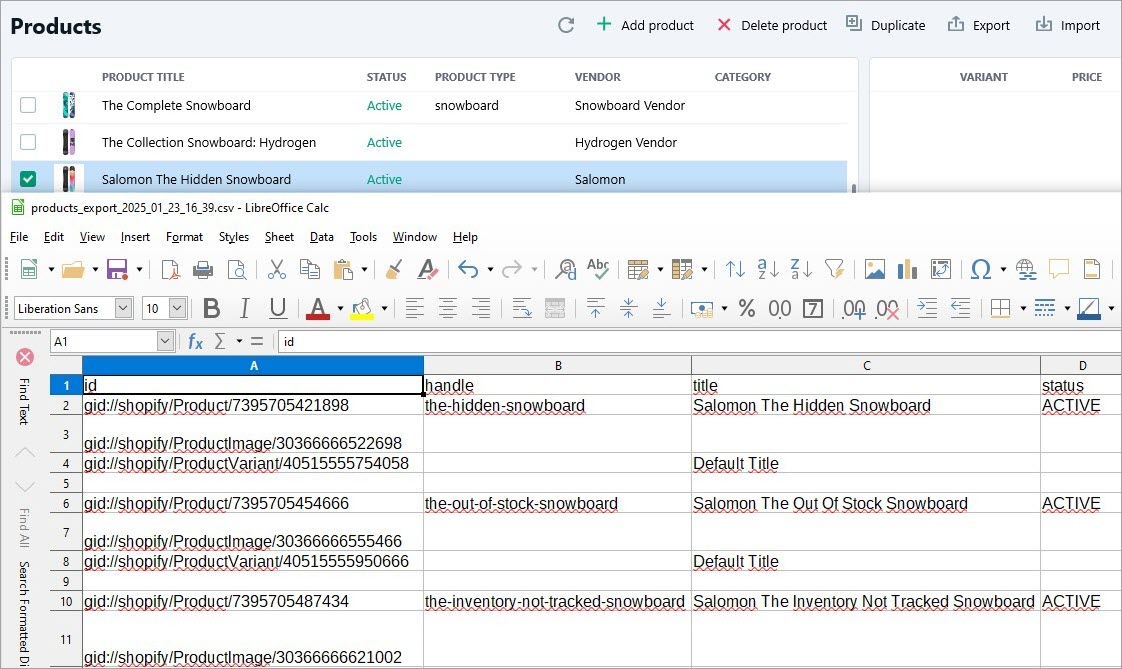Open the Edit menu
1122x669 pixels.
[54, 237]
